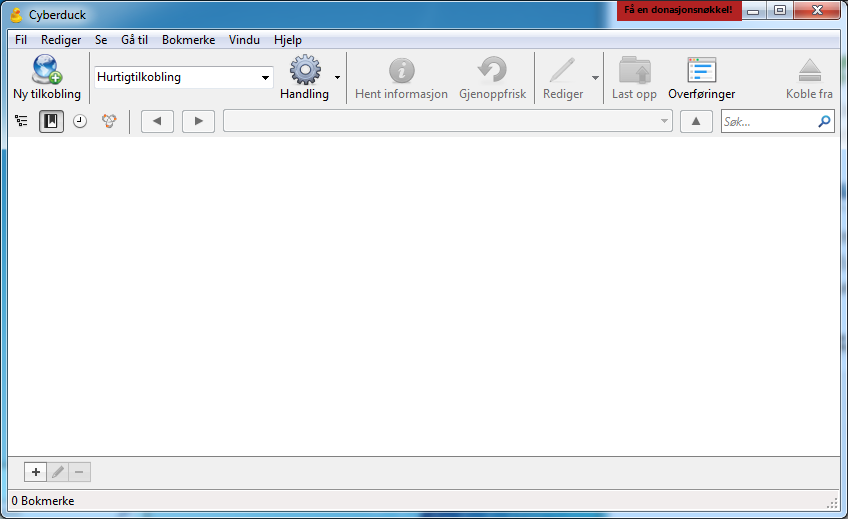Edit bookmark with pencil button at bottom
848x519 pixels.
click(x=58, y=472)
